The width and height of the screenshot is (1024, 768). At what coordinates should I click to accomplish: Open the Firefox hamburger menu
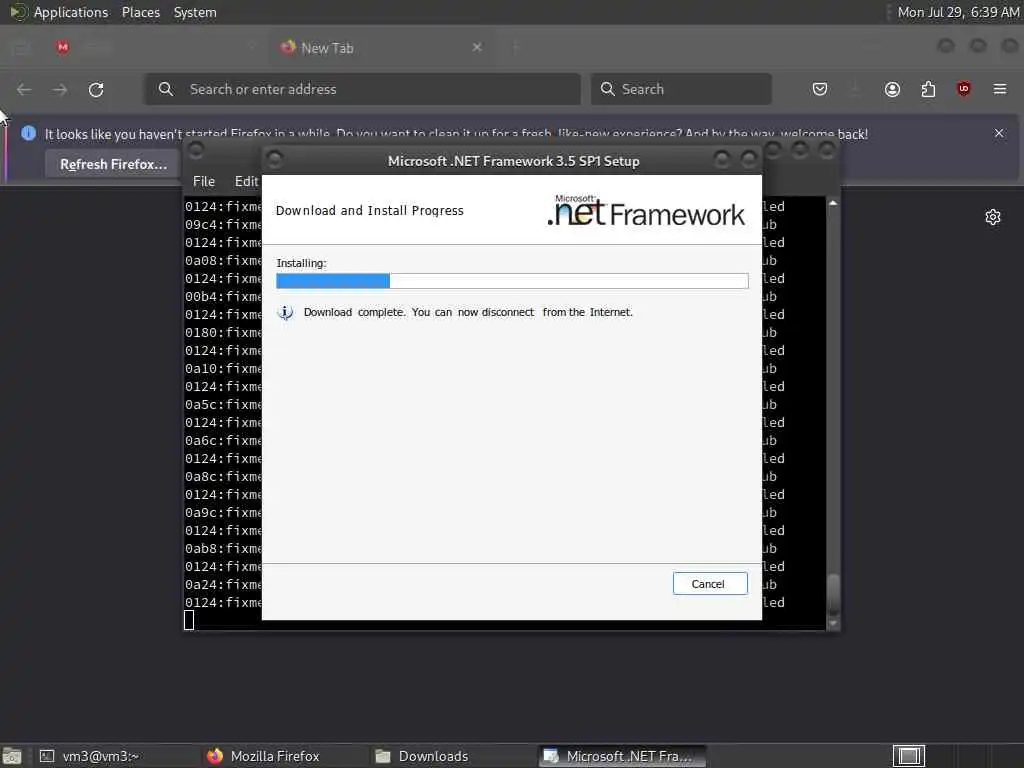[999, 89]
